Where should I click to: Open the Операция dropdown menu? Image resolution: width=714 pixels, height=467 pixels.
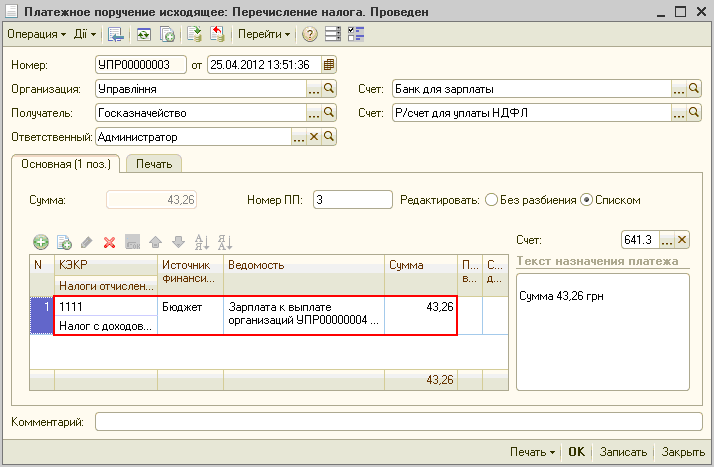click(36, 34)
